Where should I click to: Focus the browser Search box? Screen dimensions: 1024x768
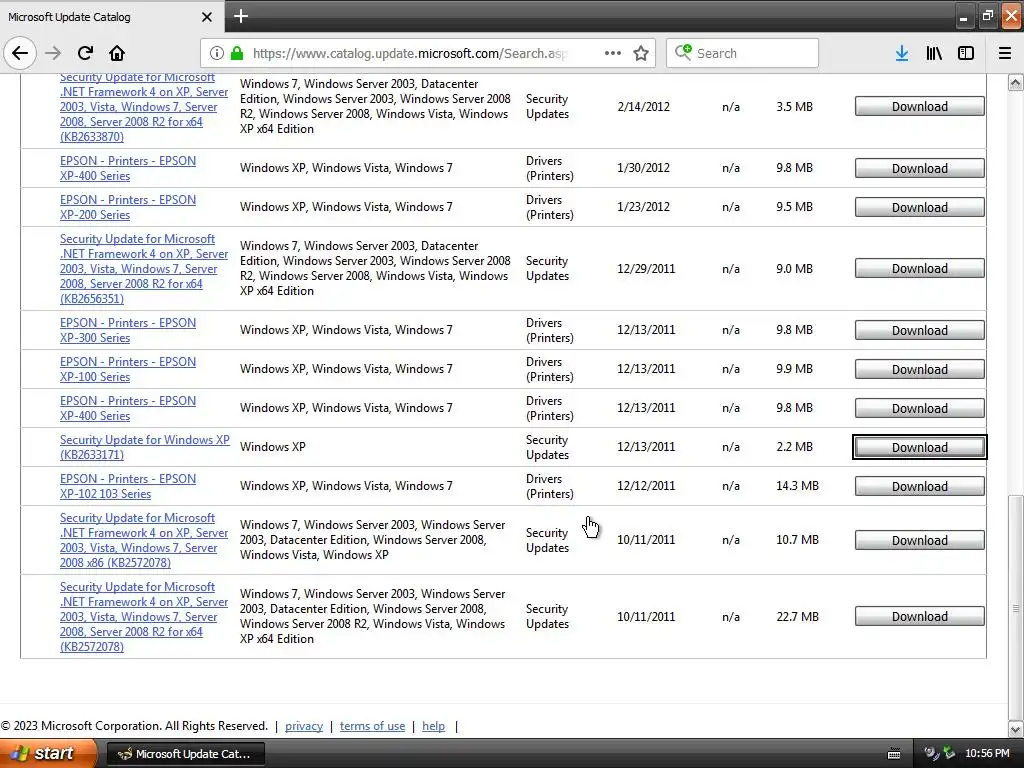click(x=742, y=53)
